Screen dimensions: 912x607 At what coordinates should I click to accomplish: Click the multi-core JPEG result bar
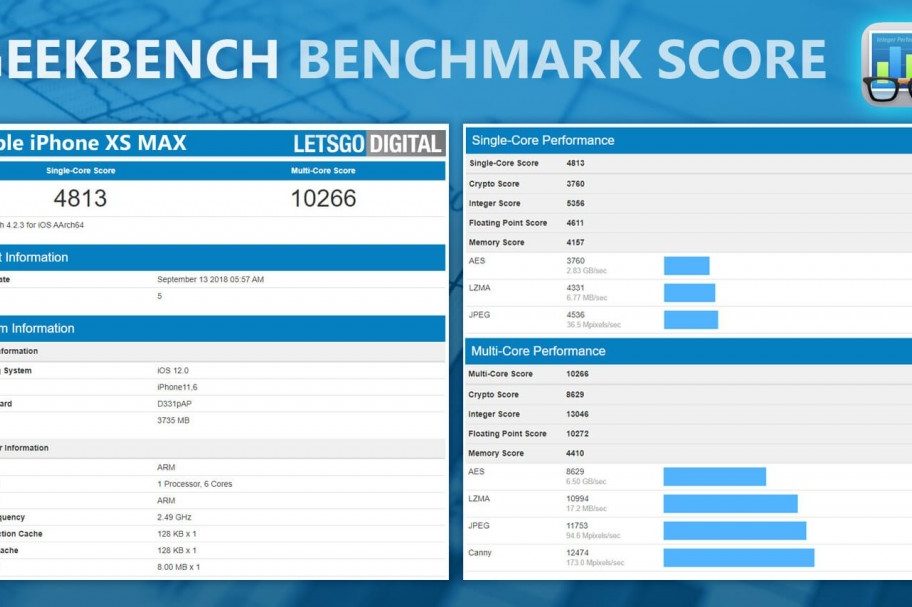tap(734, 530)
